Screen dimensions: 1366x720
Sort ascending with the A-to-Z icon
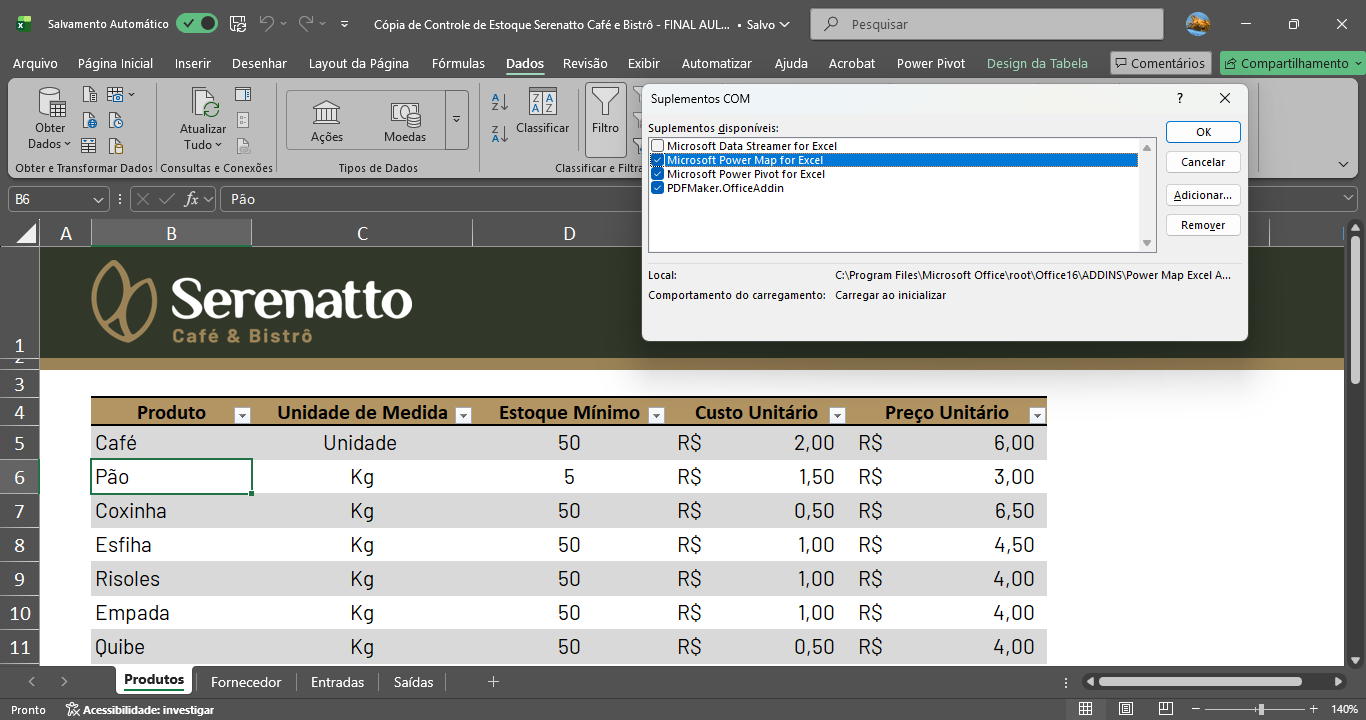[500, 101]
